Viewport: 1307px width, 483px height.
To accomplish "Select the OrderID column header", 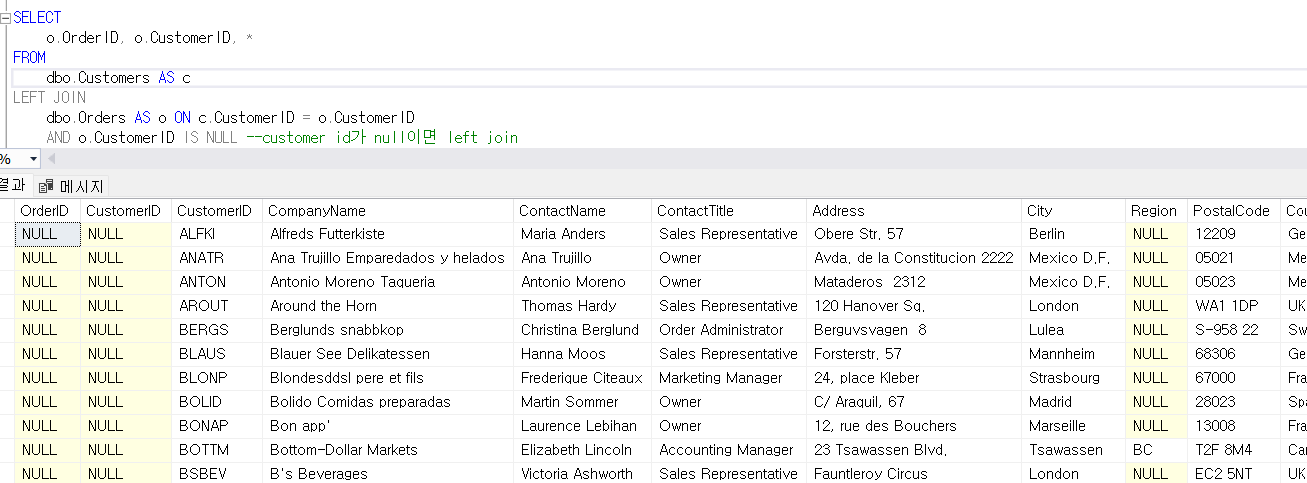I will point(47,211).
